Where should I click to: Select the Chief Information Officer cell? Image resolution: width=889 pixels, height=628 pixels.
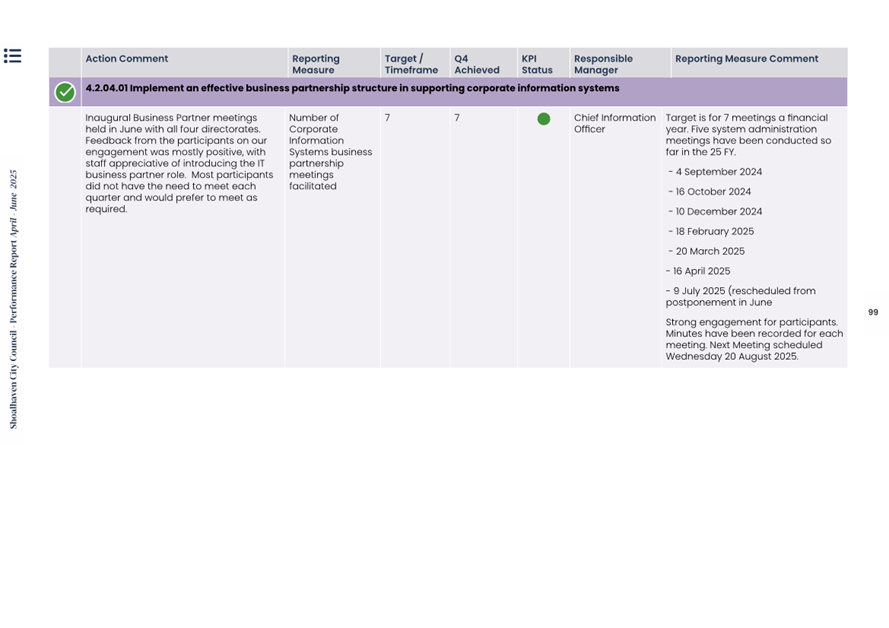click(x=614, y=123)
